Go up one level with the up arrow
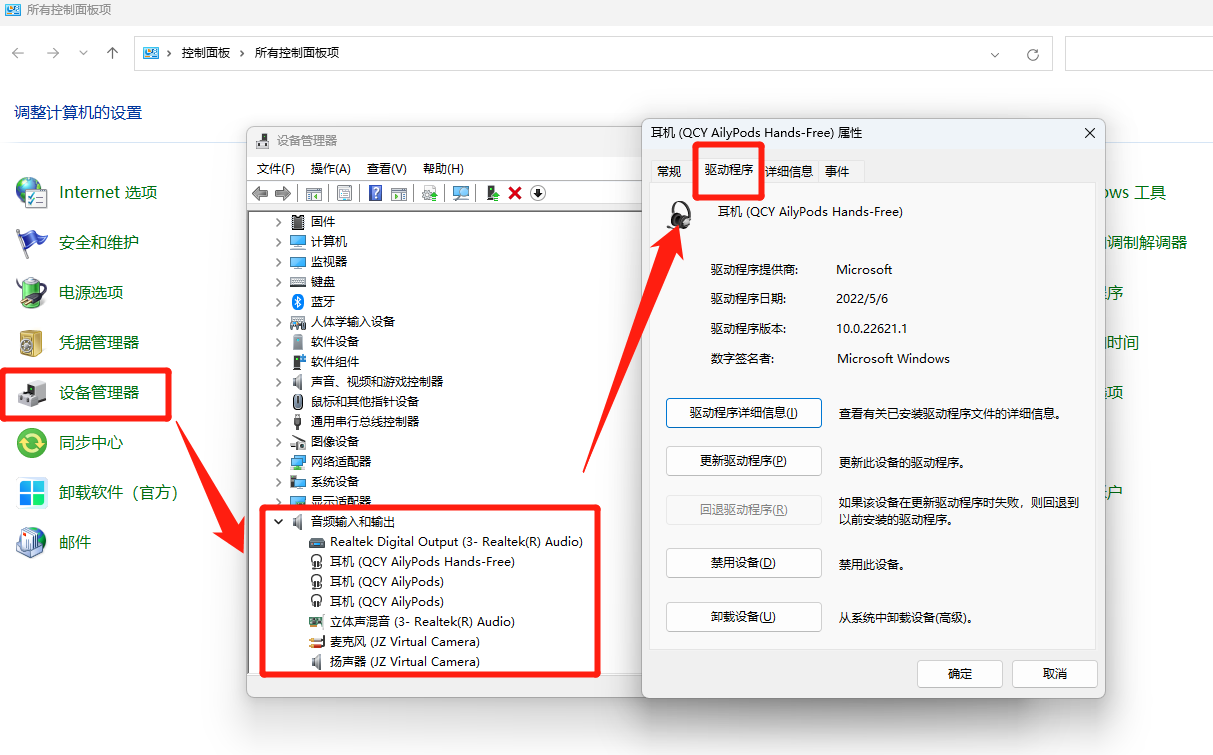The width and height of the screenshot is (1213, 755). pyautogui.click(x=113, y=53)
